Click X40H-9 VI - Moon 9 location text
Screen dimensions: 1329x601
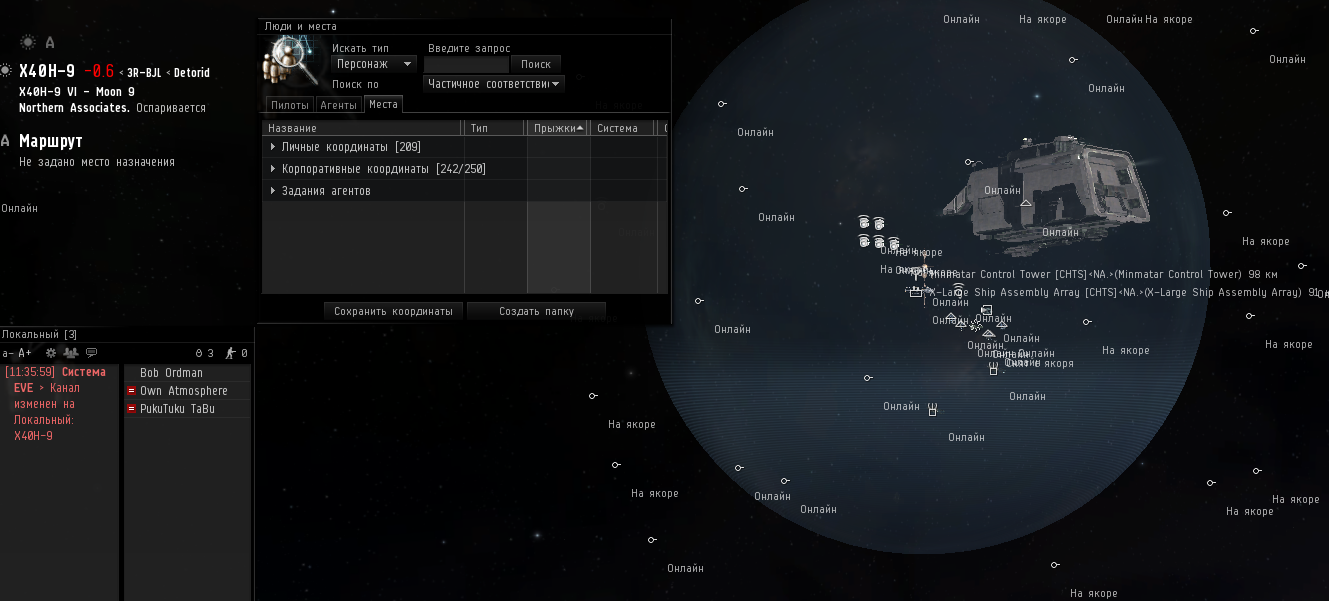click(77, 92)
